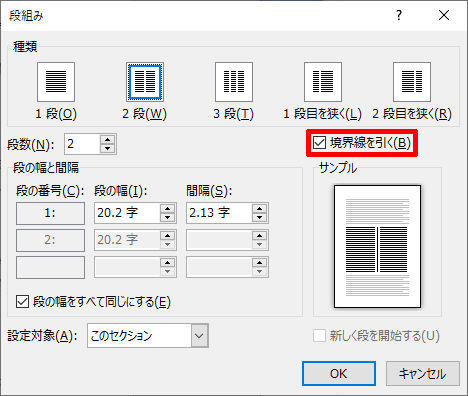Screen dimensions: 468x396
Task: Toggle 段の幅をすべて同じにする checkbox
Action: tap(22, 302)
